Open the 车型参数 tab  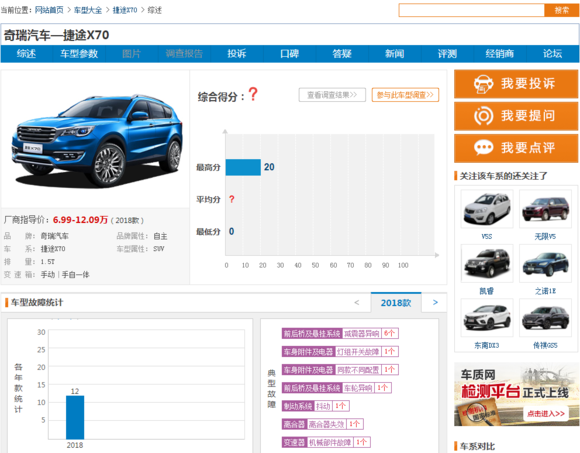pos(79,54)
